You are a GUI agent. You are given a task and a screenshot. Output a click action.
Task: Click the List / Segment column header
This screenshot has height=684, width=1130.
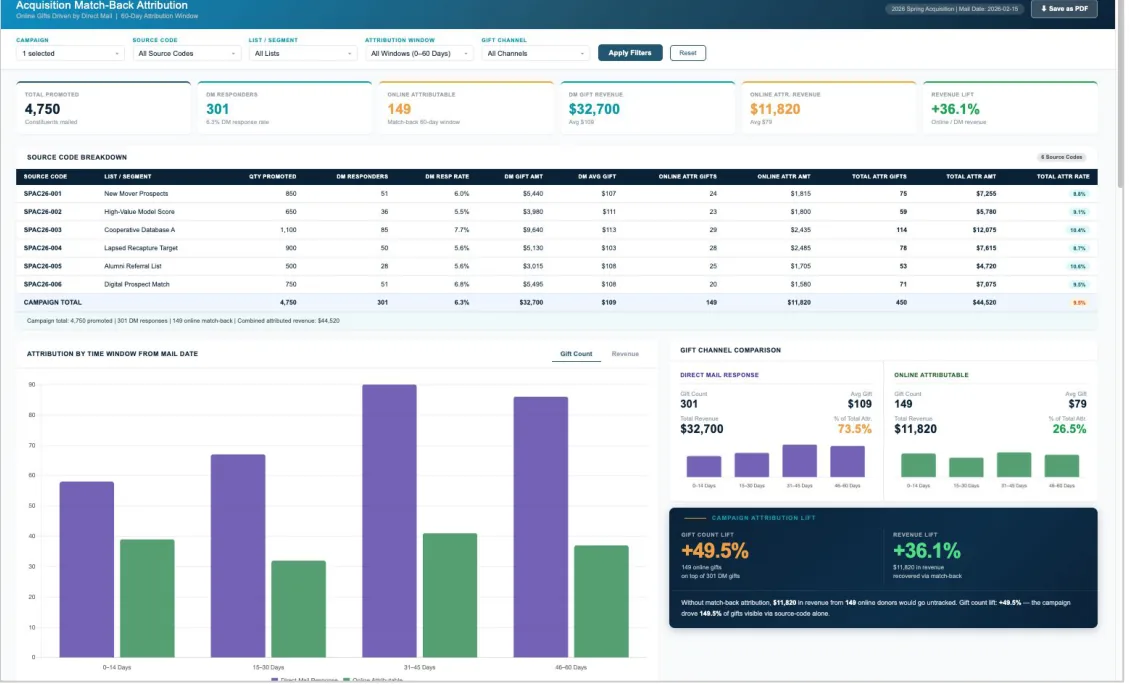coord(128,177)
